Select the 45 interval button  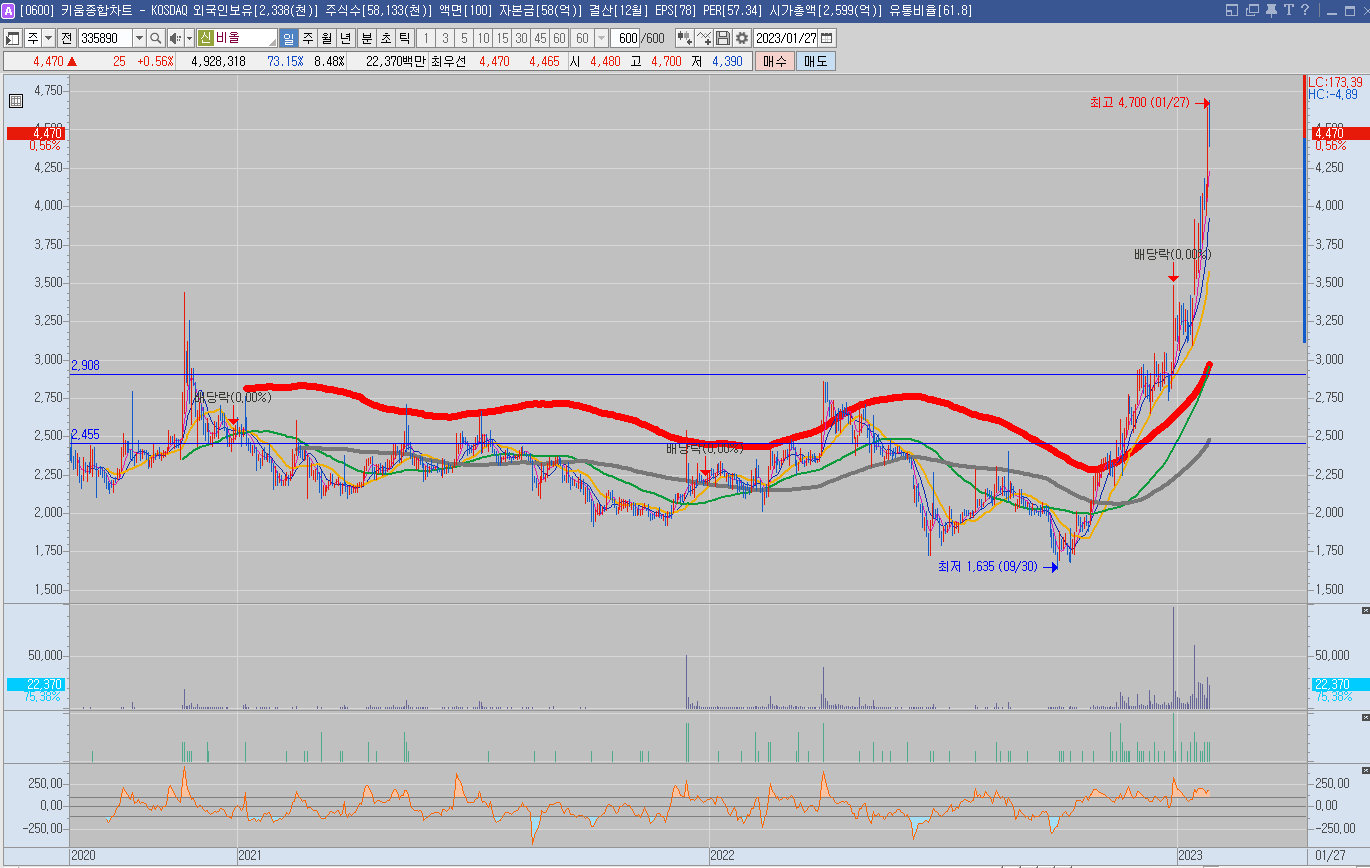coord(540,38)
